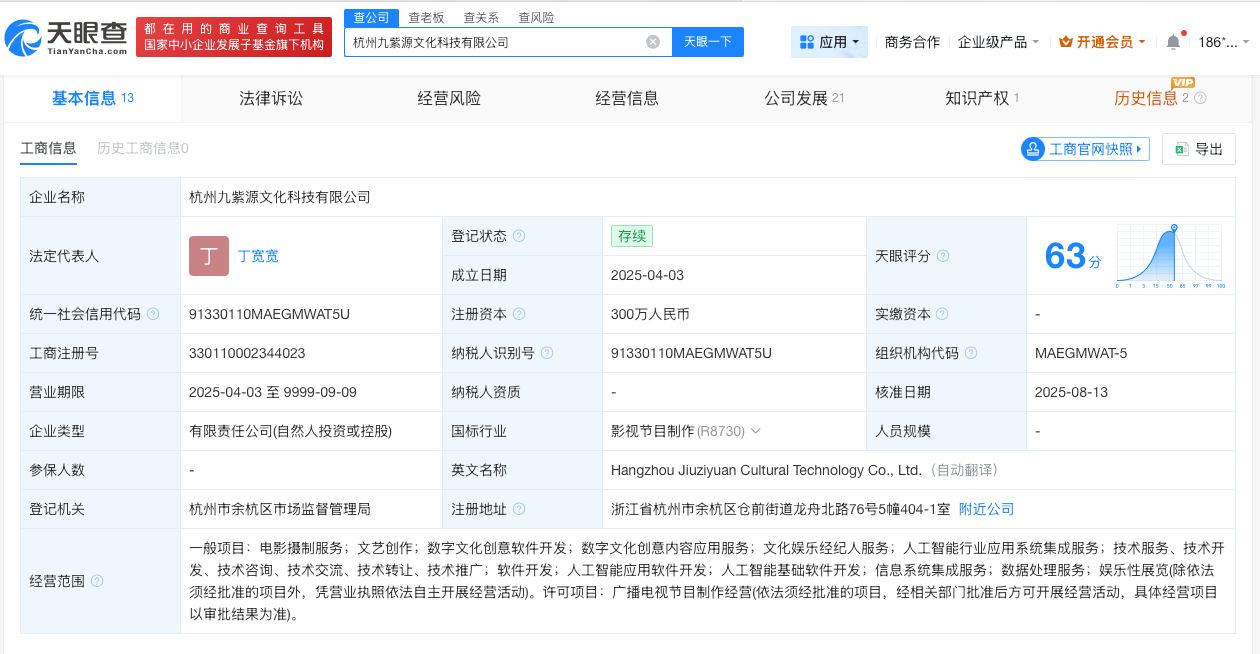Click question mark beside 组织机构代码
Screen dimensions: 1260x654
[970, 353]
